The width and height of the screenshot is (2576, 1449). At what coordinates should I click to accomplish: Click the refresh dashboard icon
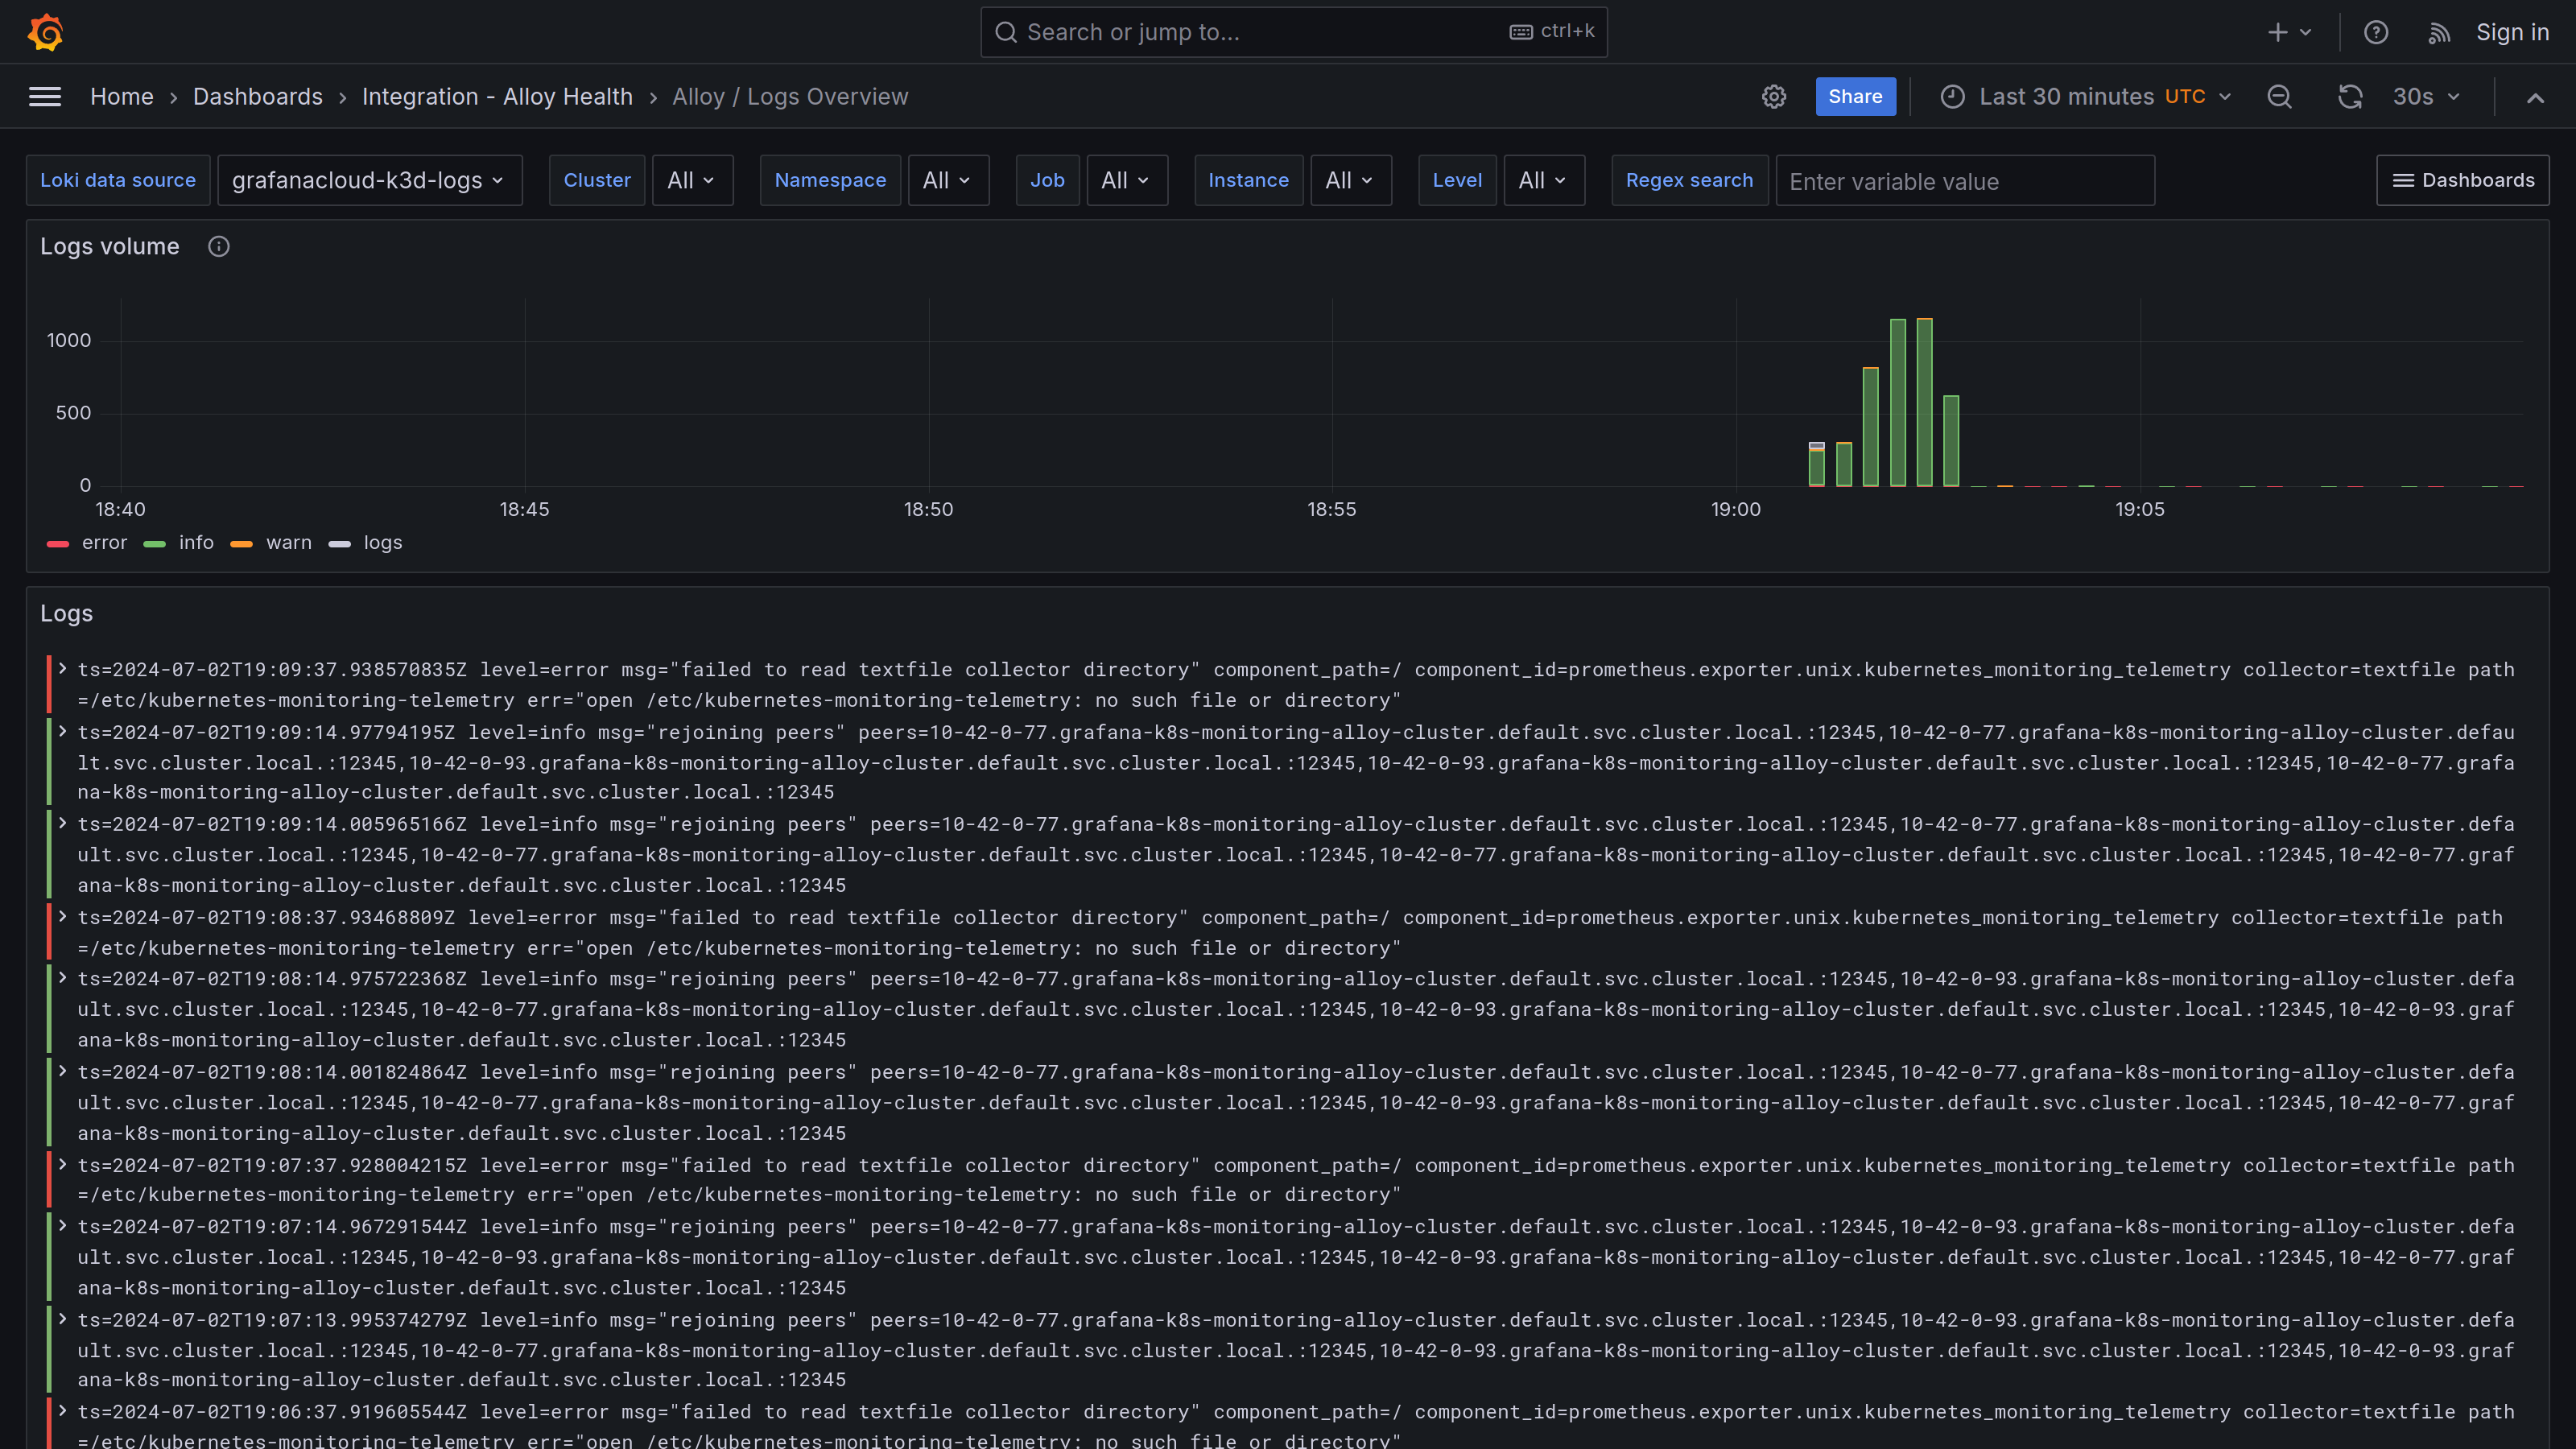tap(2350, 97)
